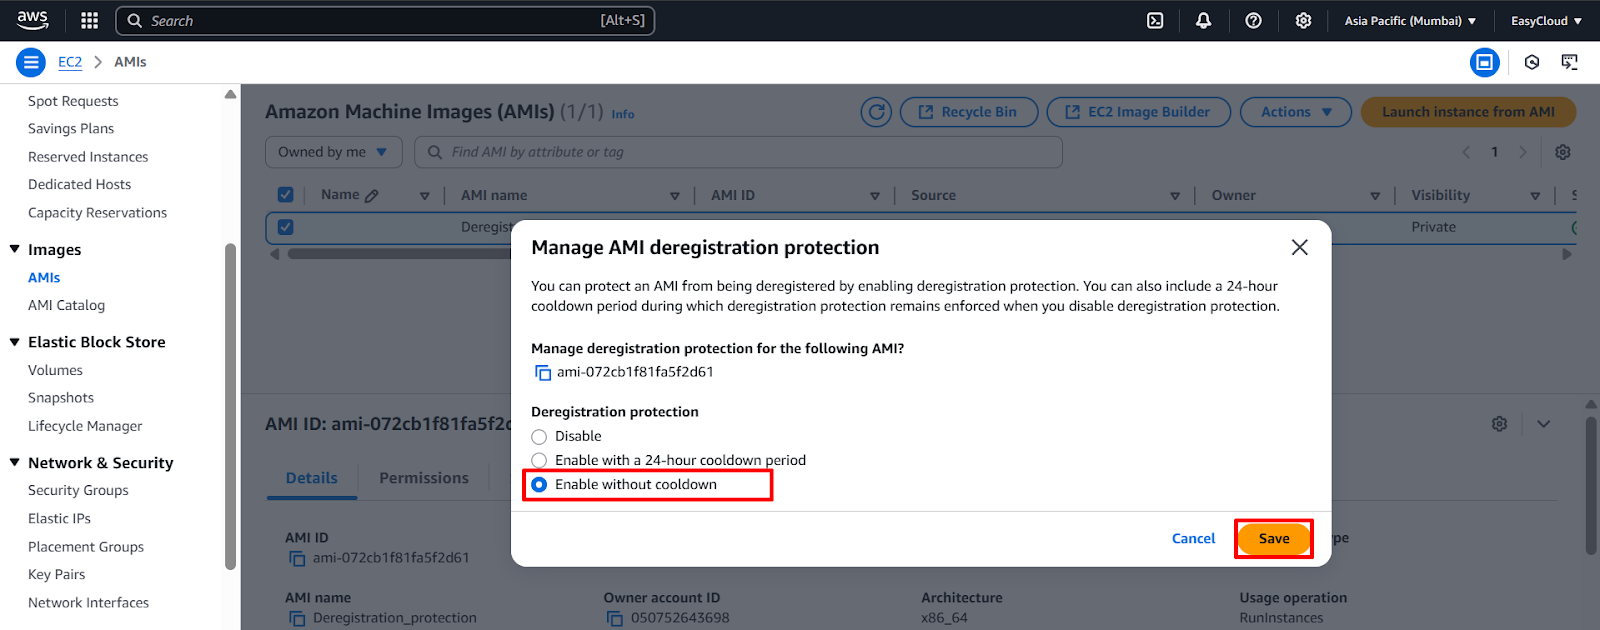
Task: Open details panel settings gear
Action: coord(1499,424)
